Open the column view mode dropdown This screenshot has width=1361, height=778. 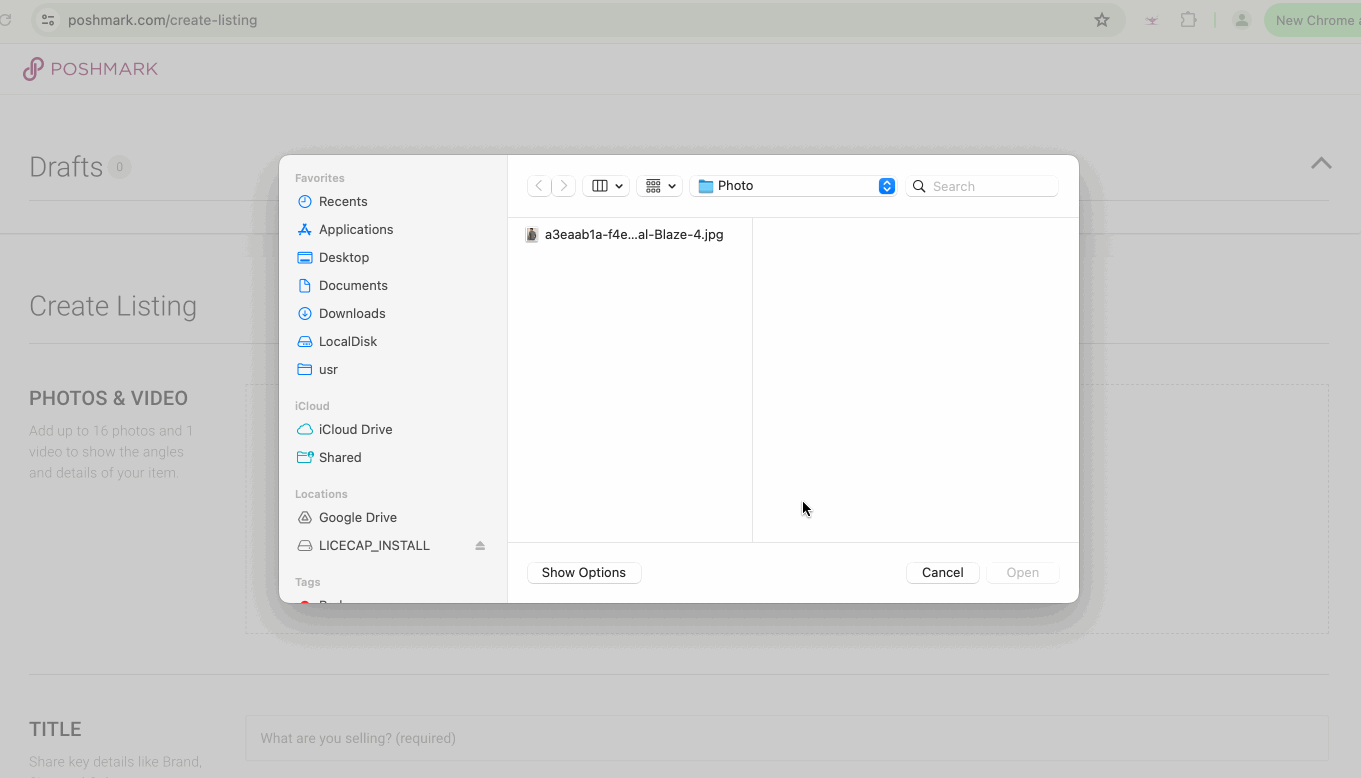pyautogui.click(x=606, y=186)
